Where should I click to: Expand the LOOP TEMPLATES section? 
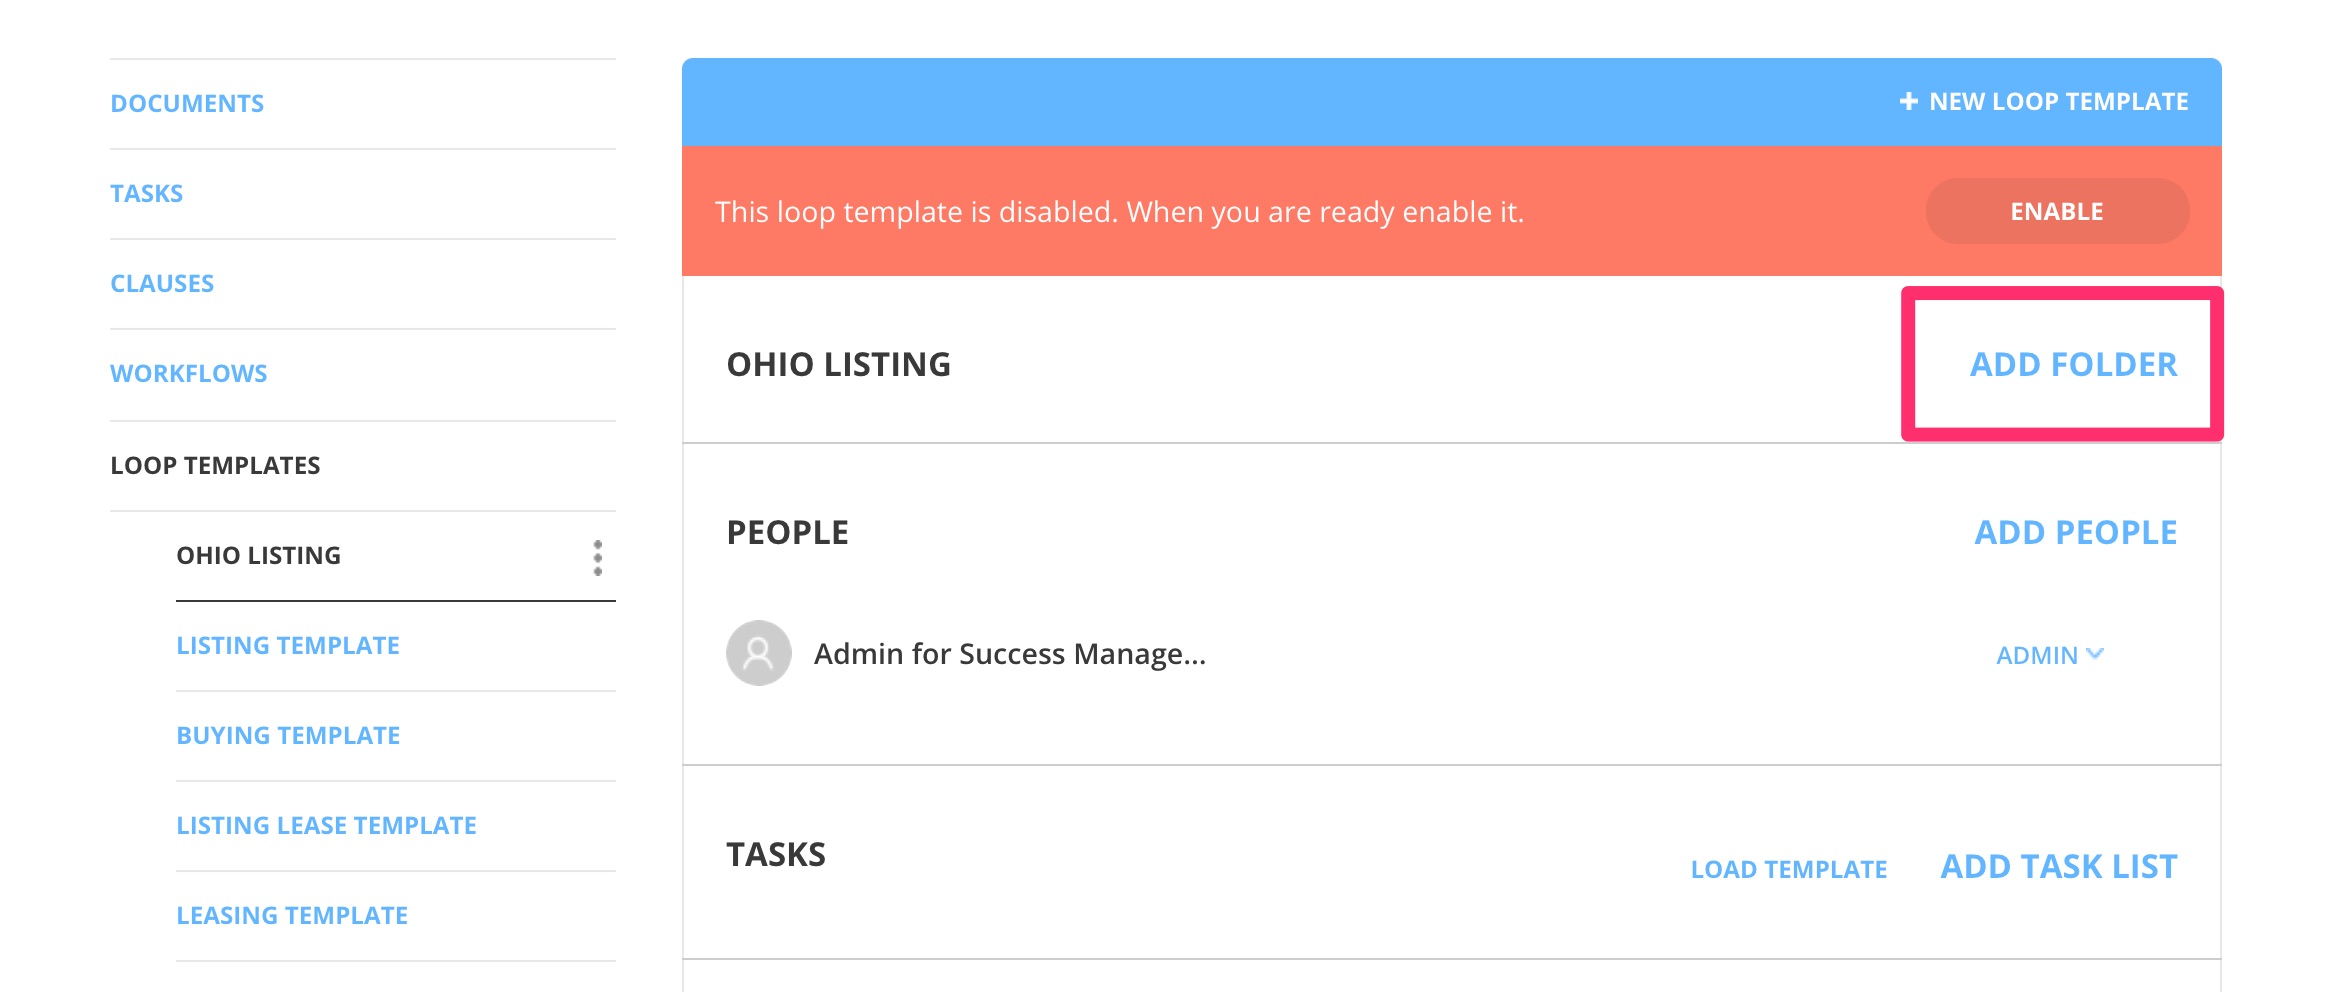(216, 465)
